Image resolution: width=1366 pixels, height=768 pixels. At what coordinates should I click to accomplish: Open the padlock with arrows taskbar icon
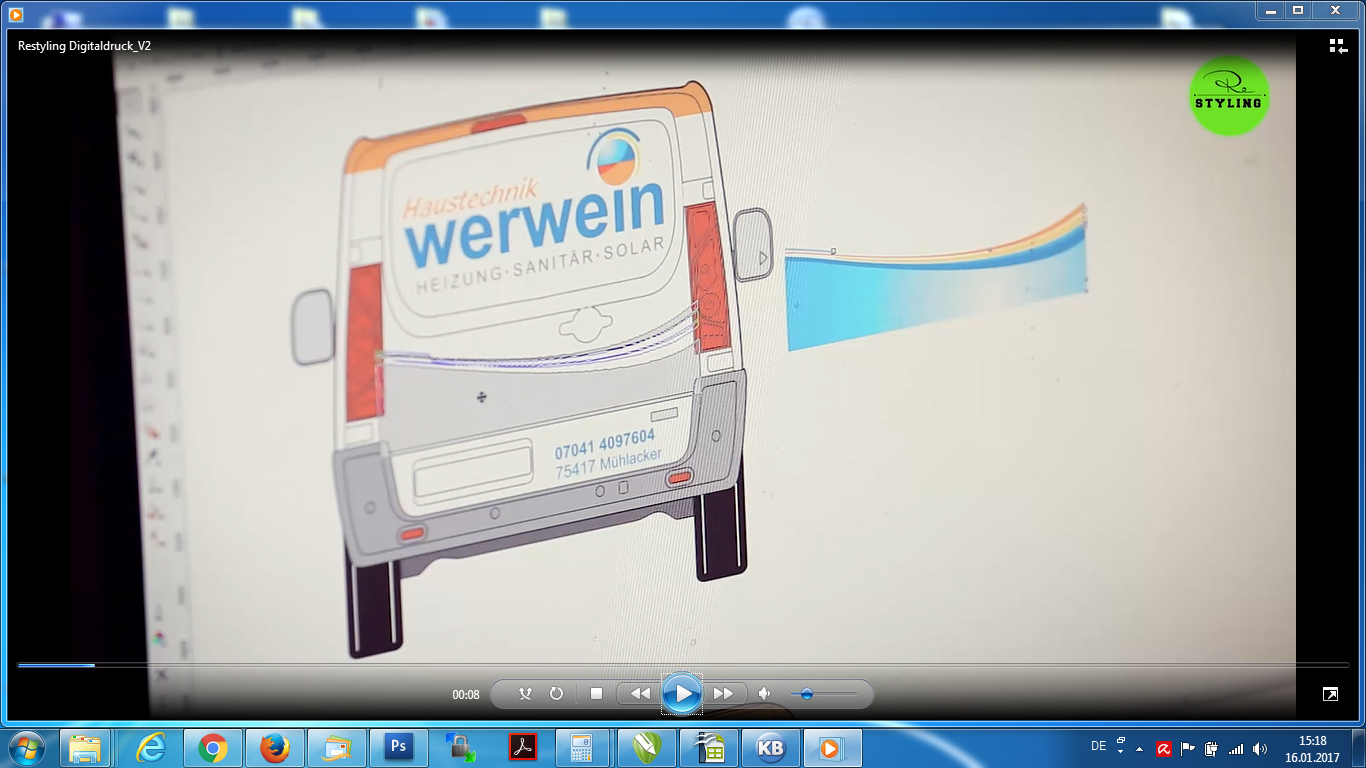coord(460,748)
